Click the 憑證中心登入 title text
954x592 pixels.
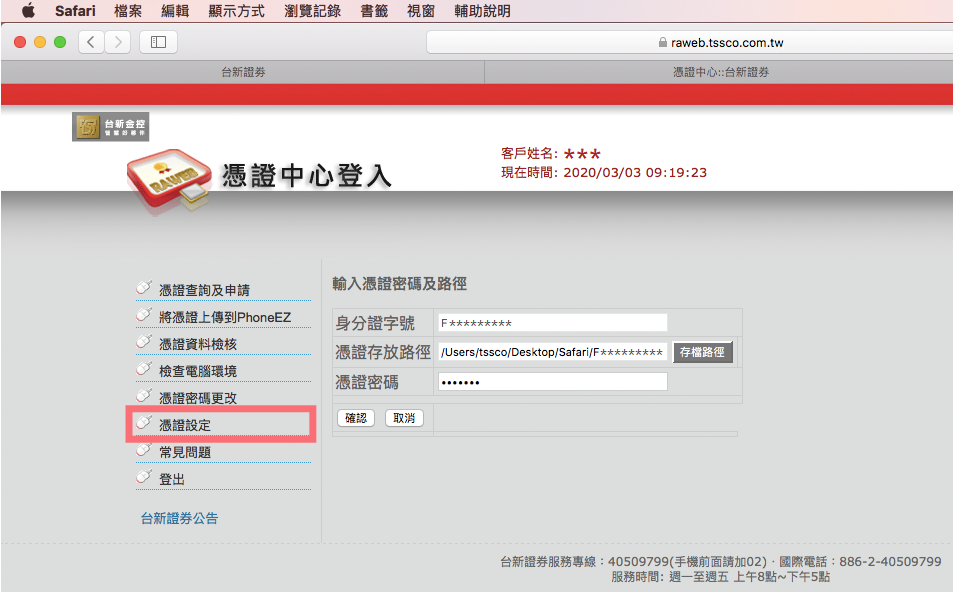(x=306, y=176)
